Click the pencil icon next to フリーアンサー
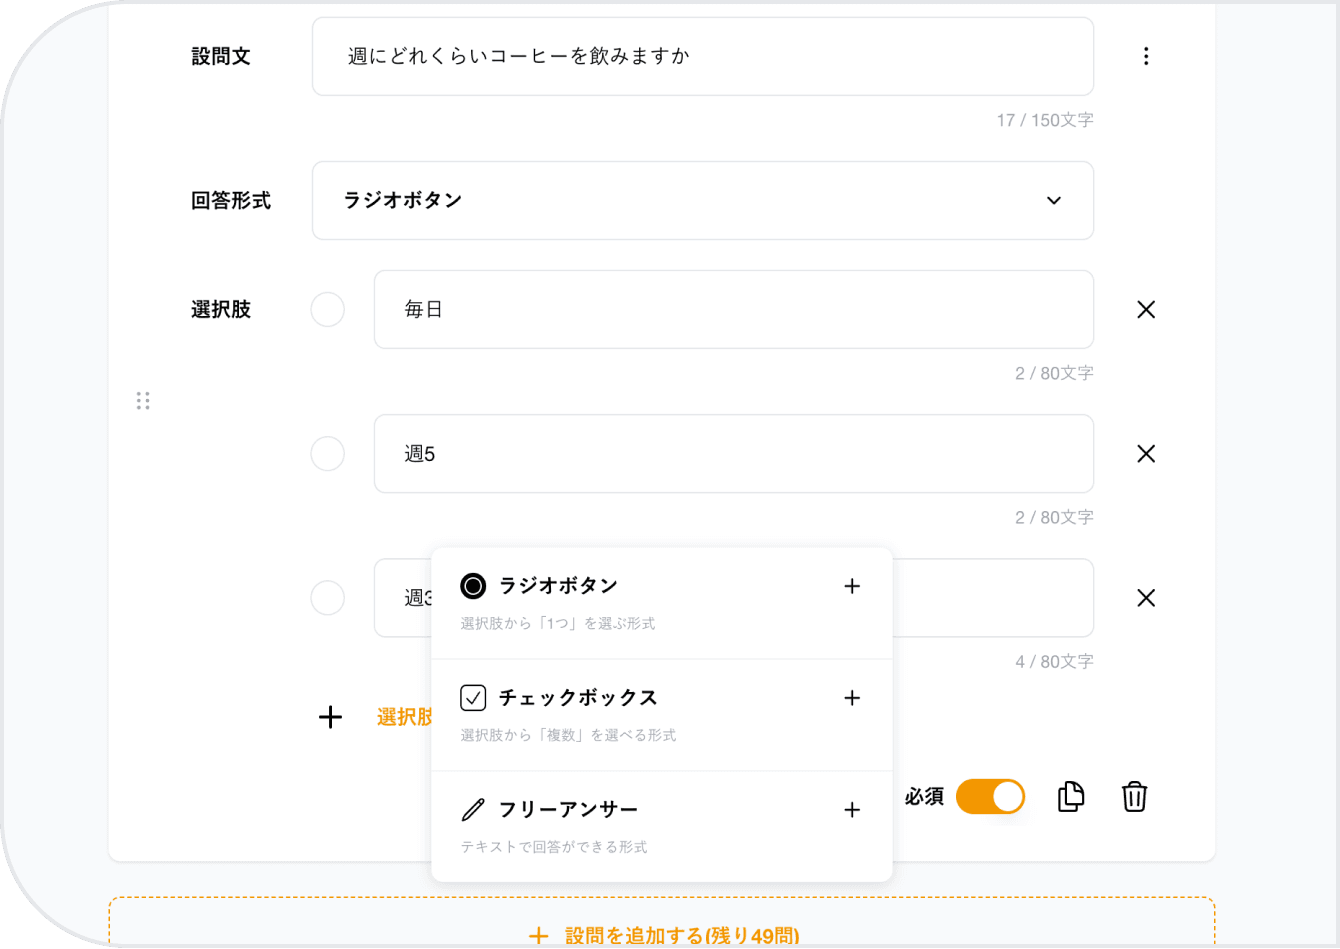Image resolution: width=1340 pixels, height=949 pixels. (472, 808)
